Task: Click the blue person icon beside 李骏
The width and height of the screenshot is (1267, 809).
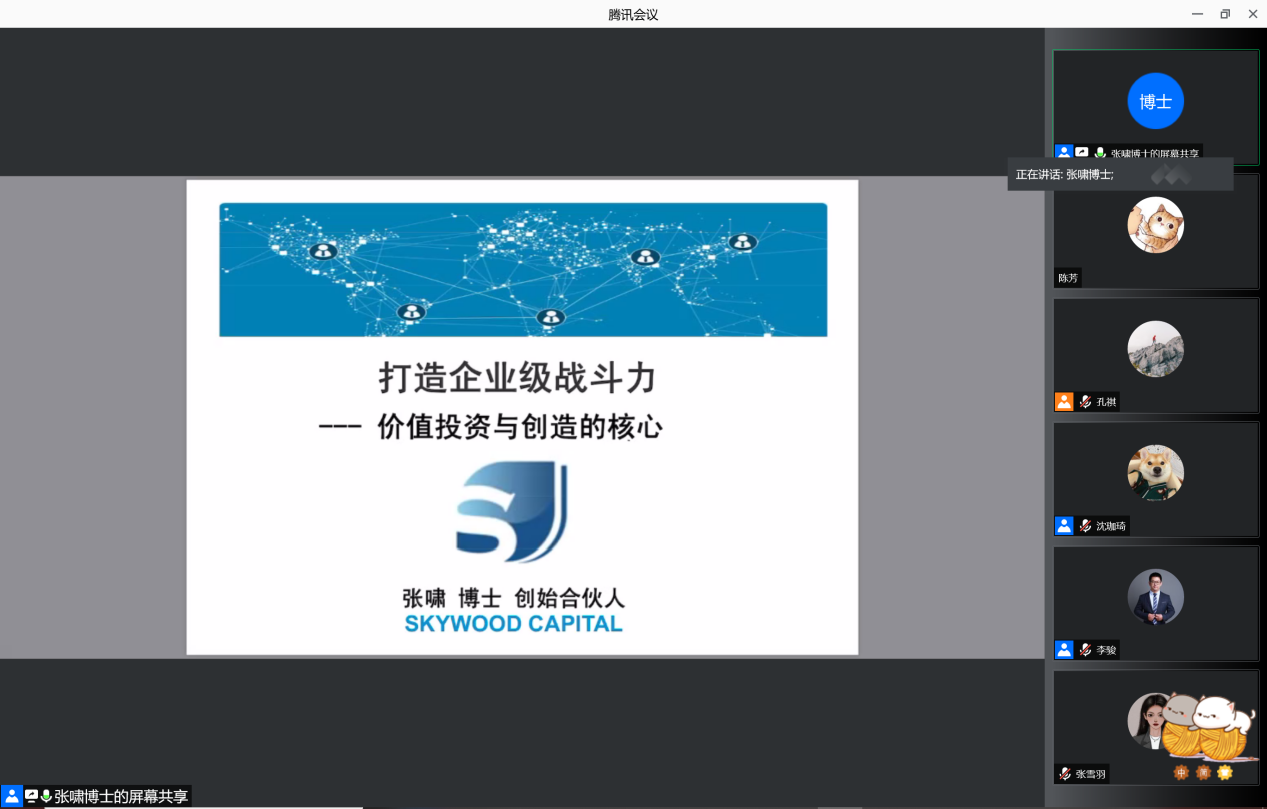Action: click(x=1064, y=650)
